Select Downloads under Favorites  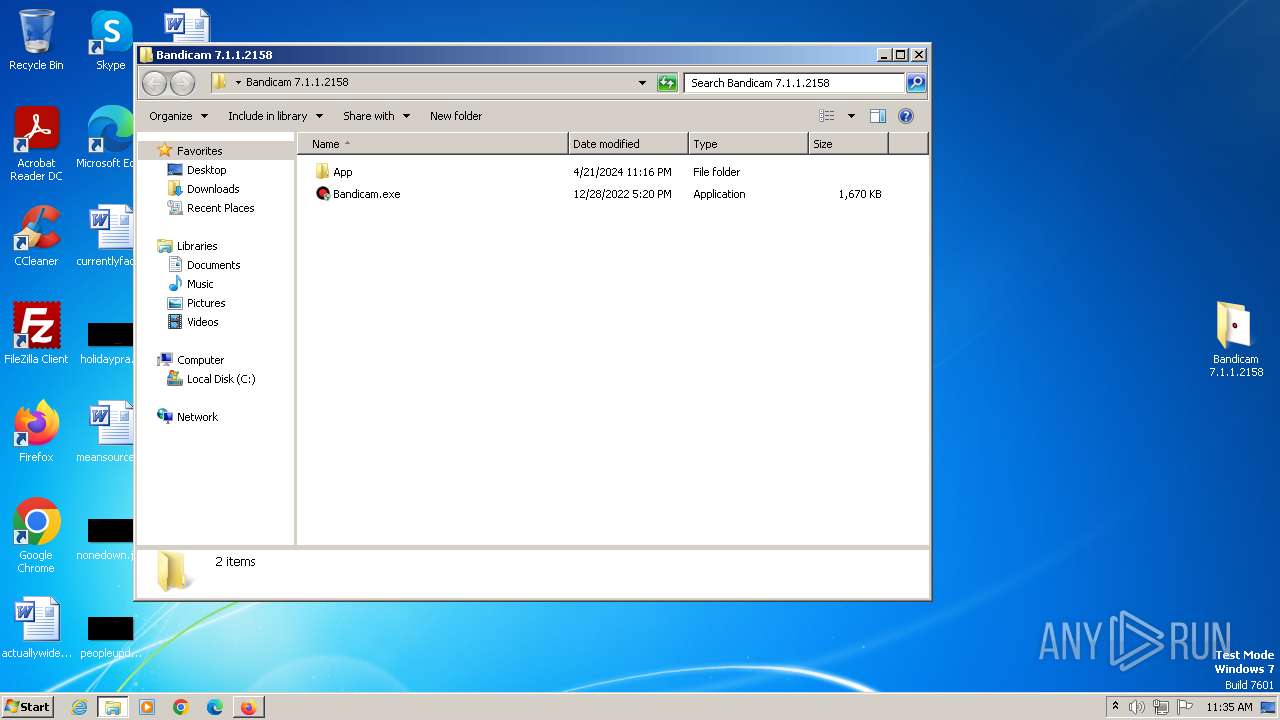coord(213,189)
